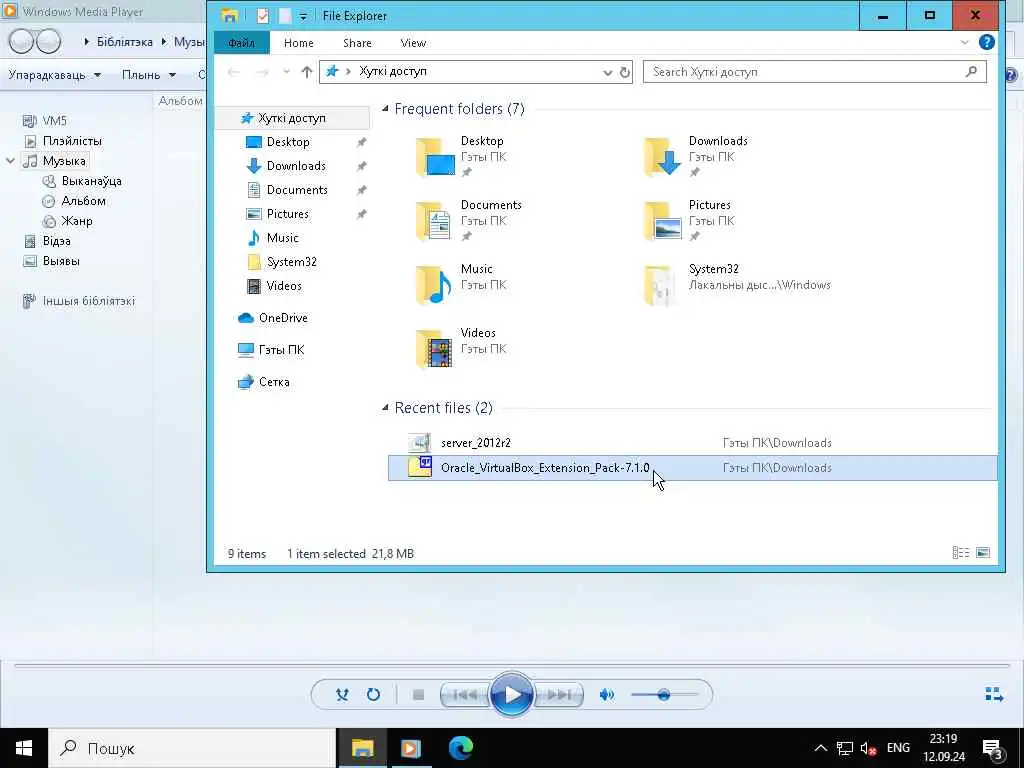
Task: Select Сетка in the navigation pane
Action: 274,382
